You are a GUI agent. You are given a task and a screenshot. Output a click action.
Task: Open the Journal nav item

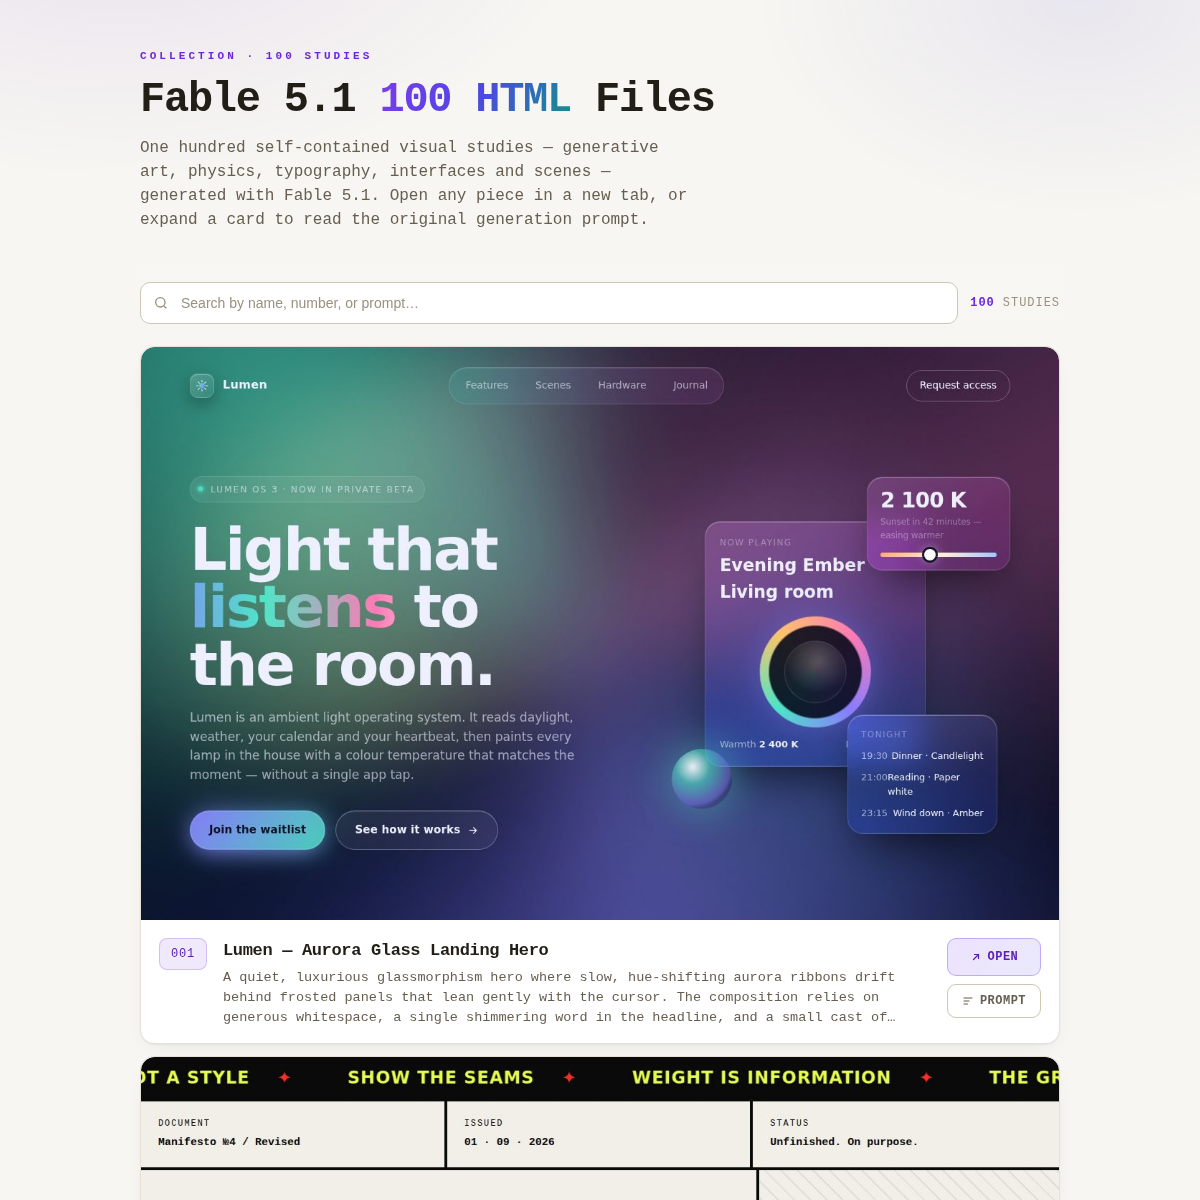(690, 385)
